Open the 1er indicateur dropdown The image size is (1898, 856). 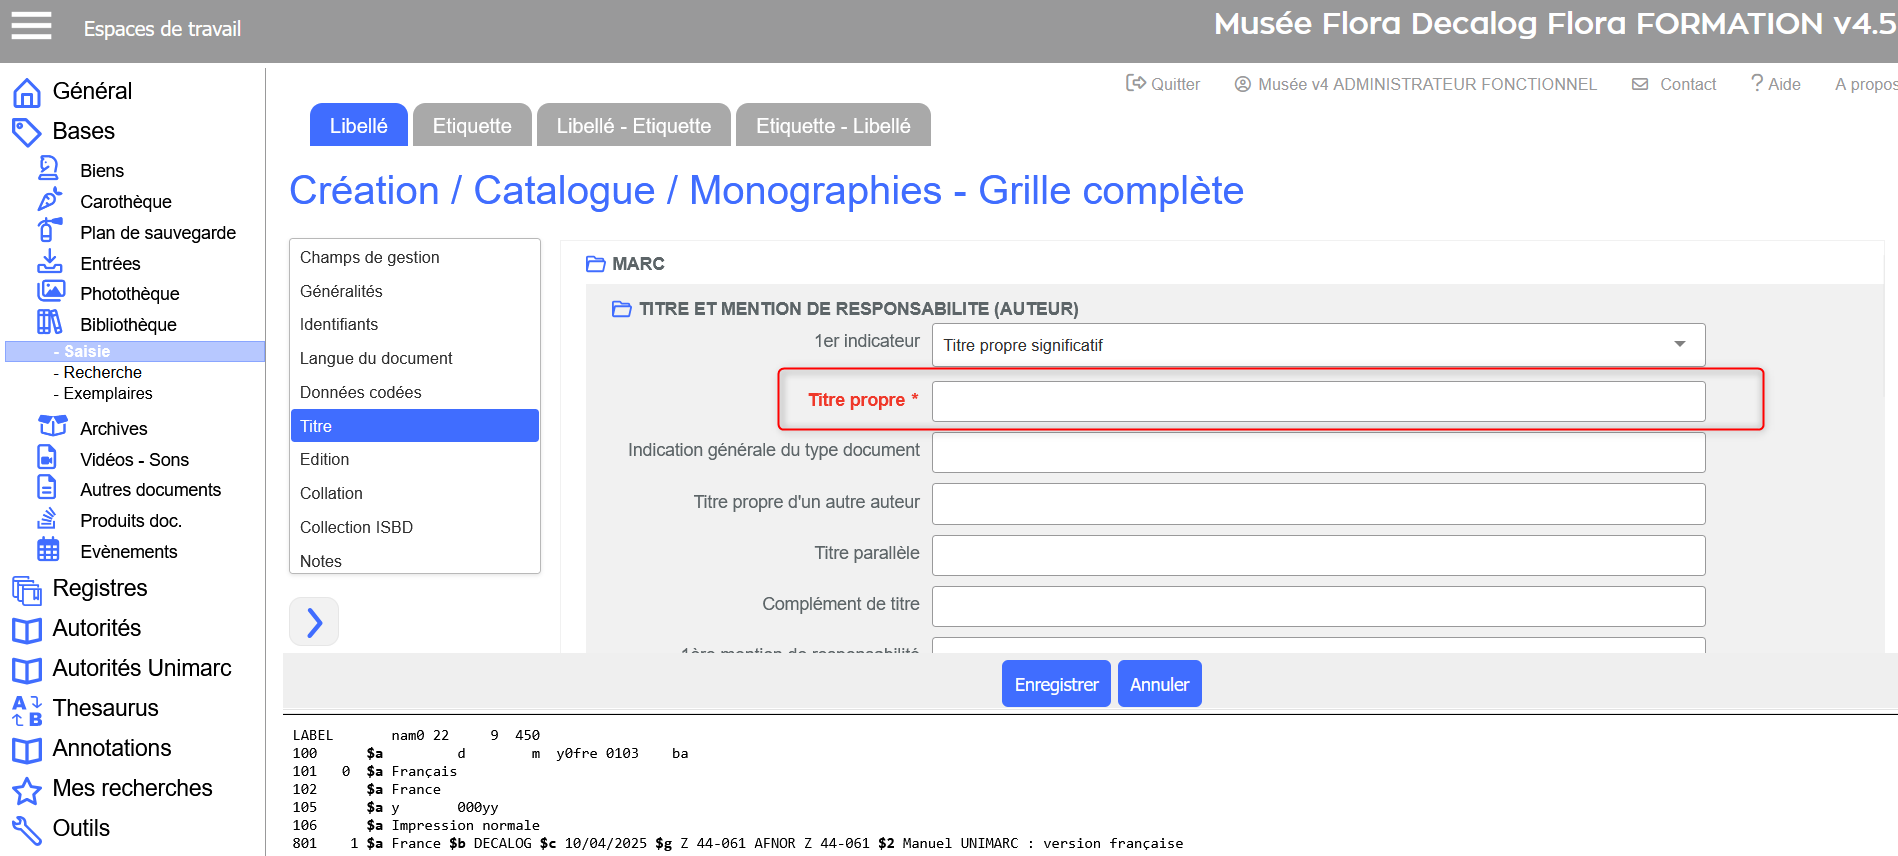[x=1317, y=345]
